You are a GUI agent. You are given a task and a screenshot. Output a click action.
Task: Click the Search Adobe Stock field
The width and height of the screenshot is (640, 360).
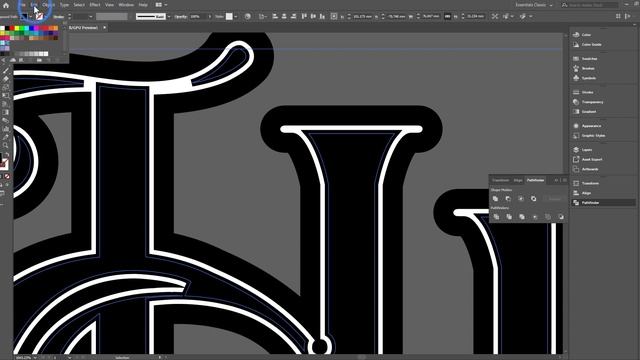pos(590,5)
